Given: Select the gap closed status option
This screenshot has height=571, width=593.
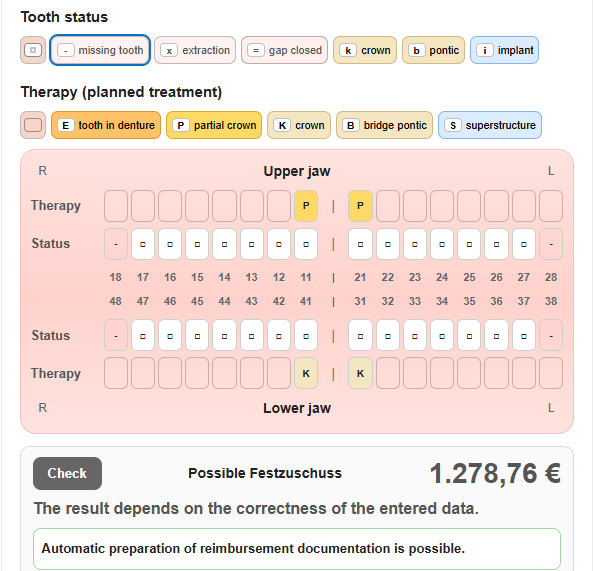Looking at the screenshot, I should point(284,50).
